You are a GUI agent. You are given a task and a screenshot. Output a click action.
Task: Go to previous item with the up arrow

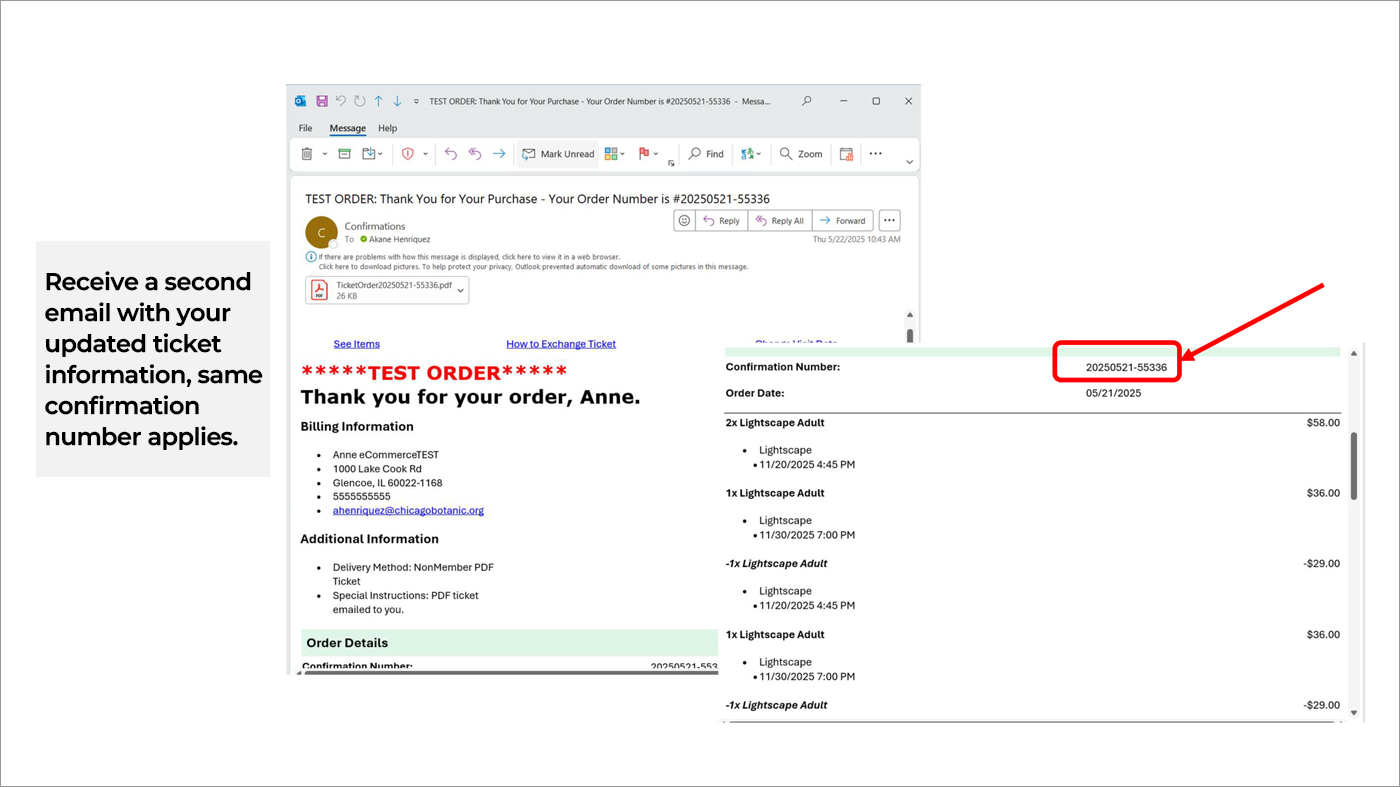pyautogui.click(x=379, y=101)
